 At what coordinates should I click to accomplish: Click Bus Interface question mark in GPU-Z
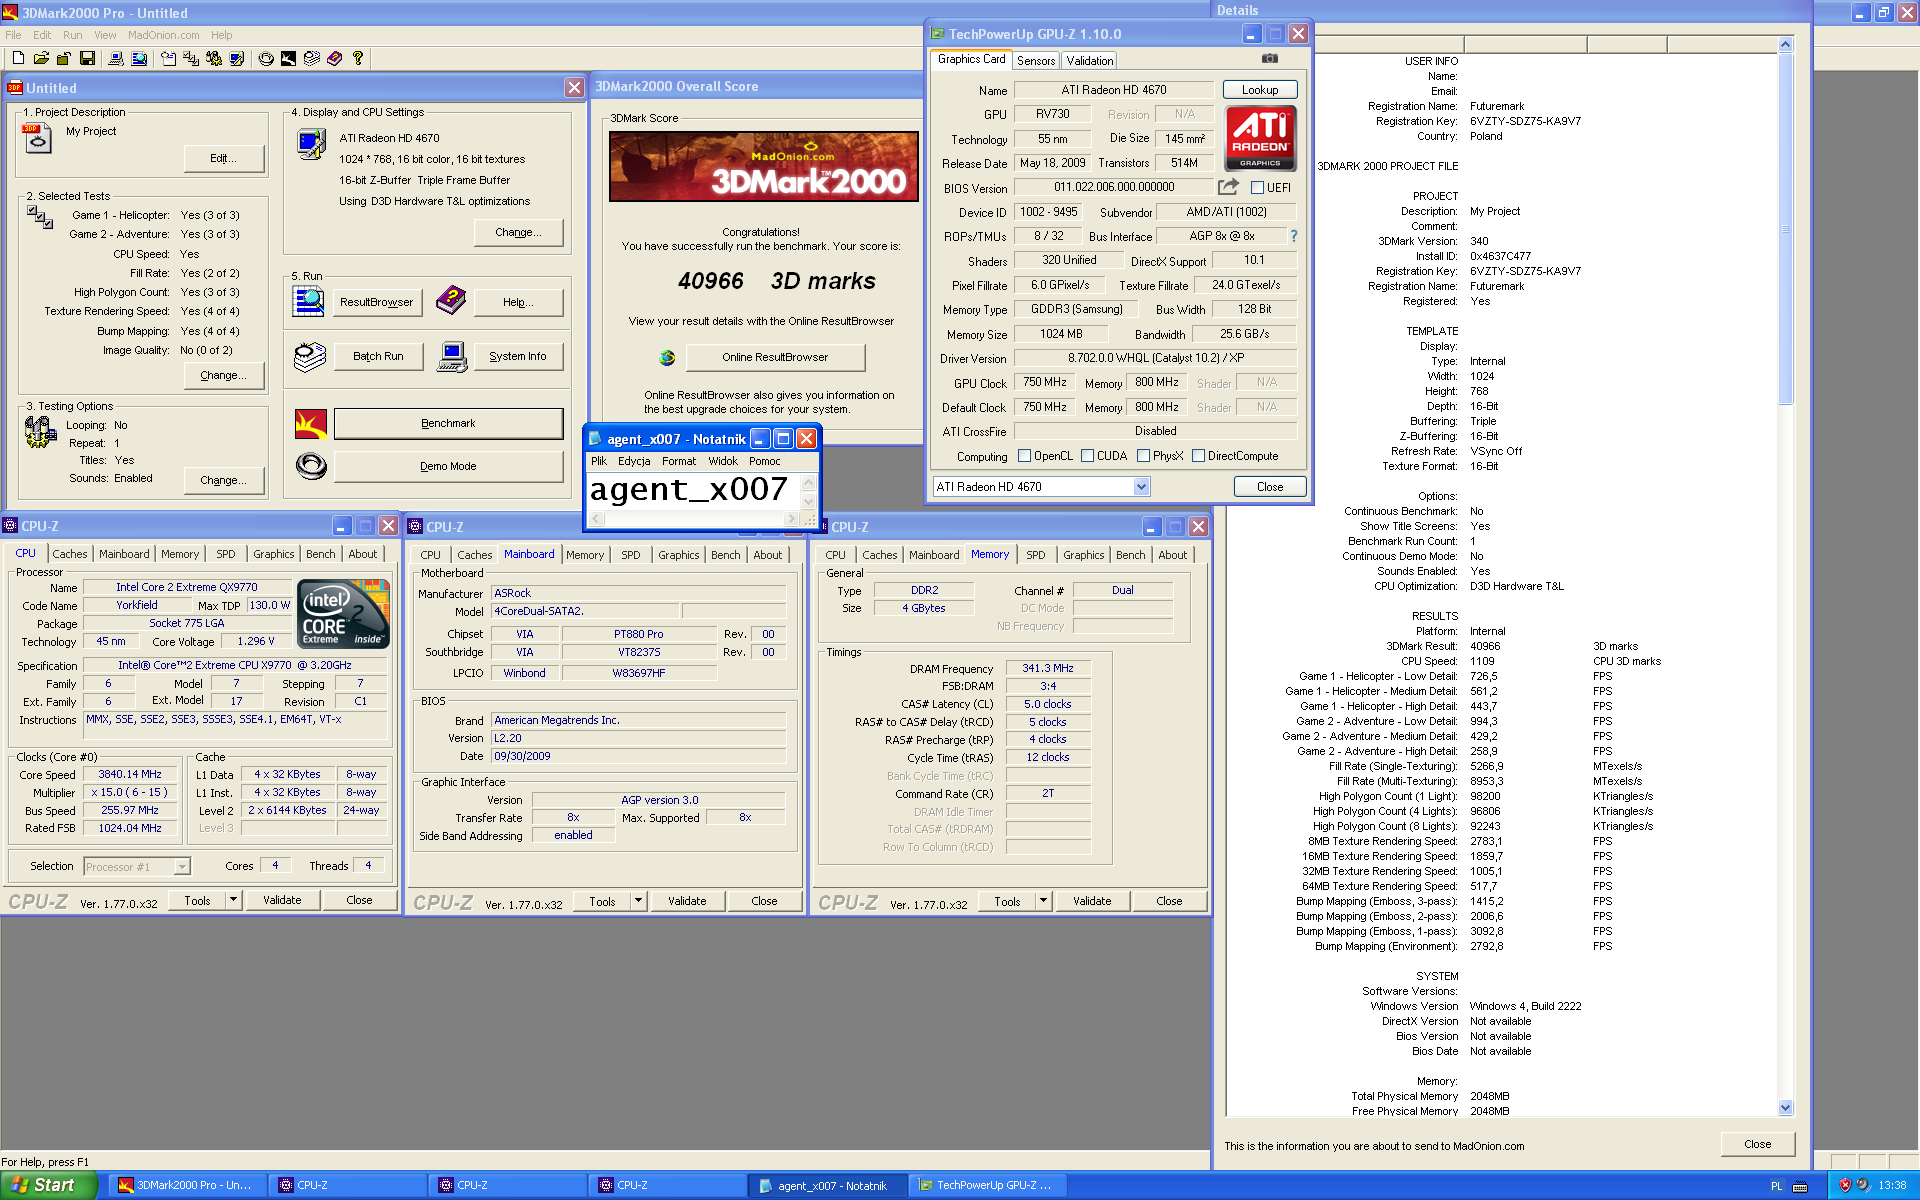1293,236
